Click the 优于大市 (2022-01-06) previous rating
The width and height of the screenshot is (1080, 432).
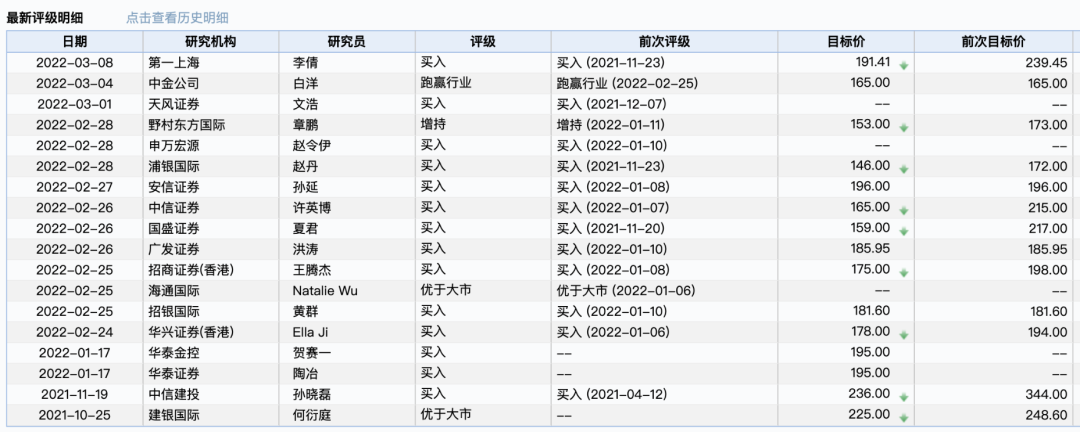(626, 290)
